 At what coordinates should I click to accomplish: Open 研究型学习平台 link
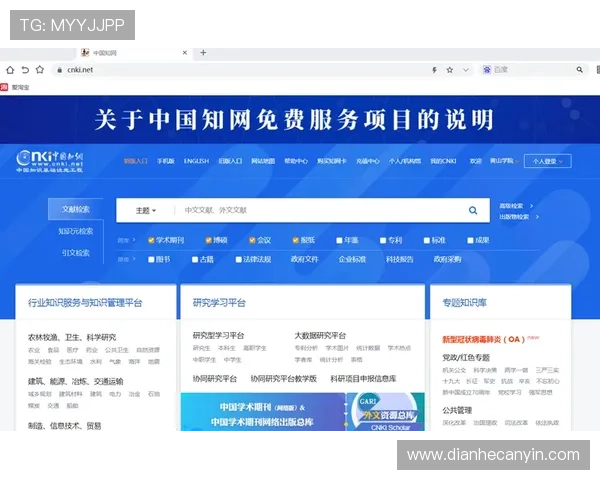tap(218, 336)
